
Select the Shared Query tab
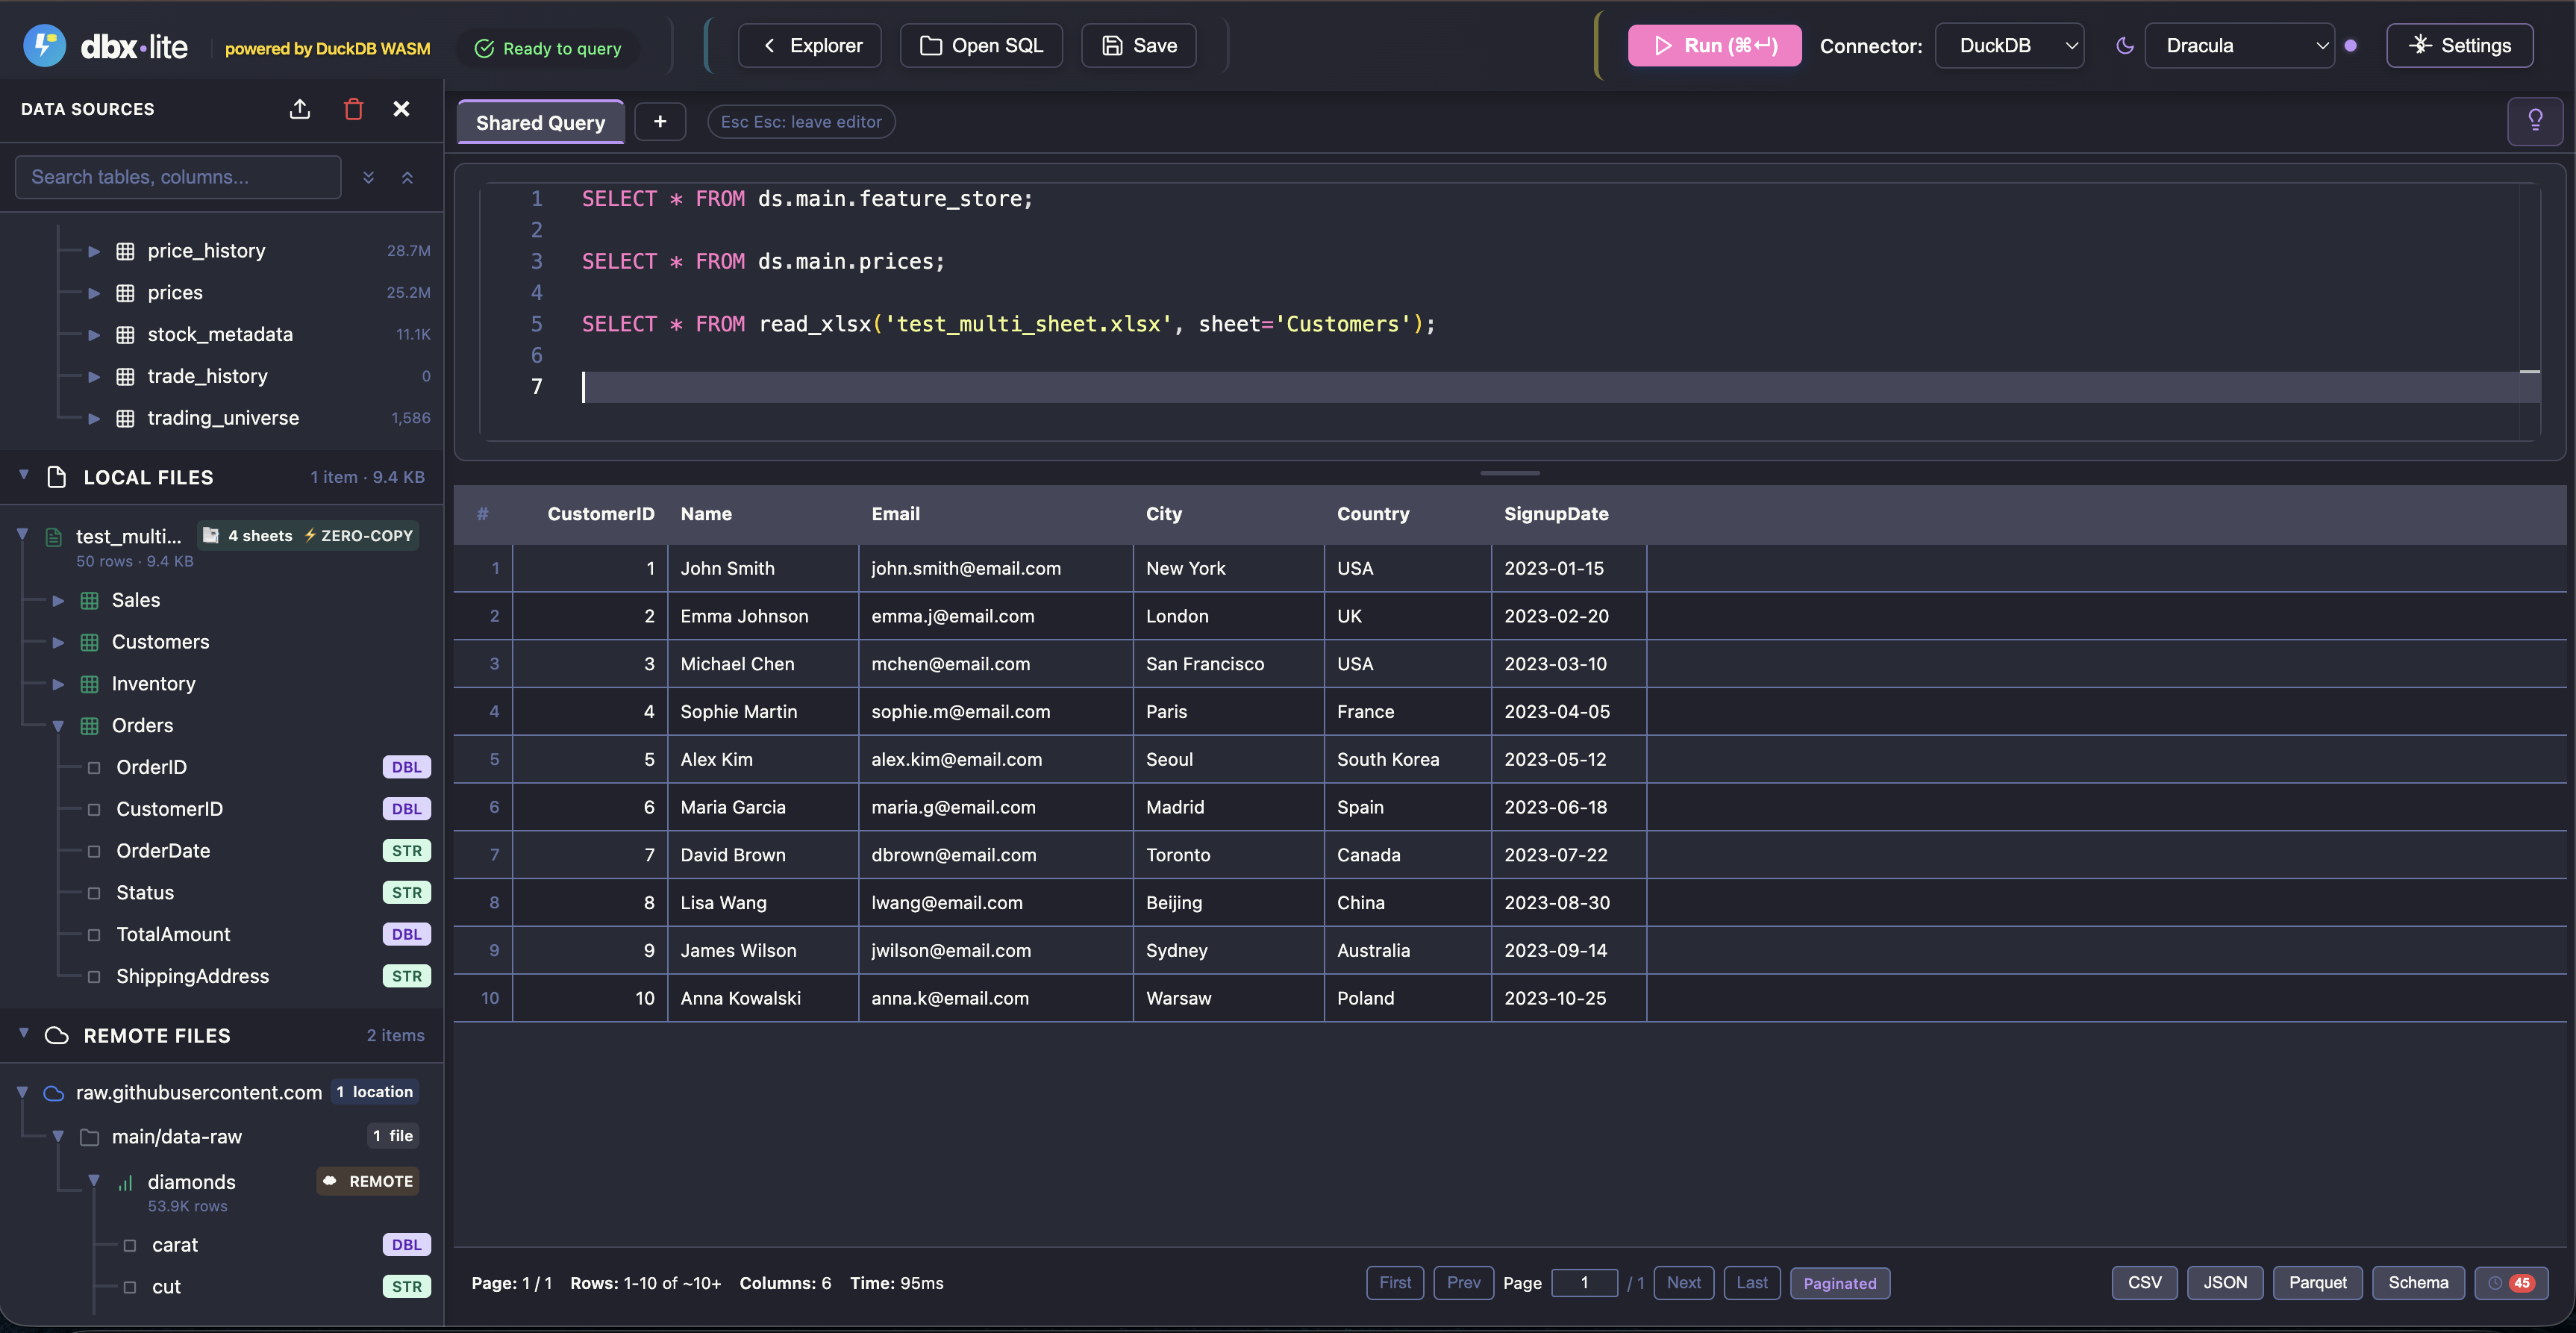pyautogui.click(x=540, y=122)
